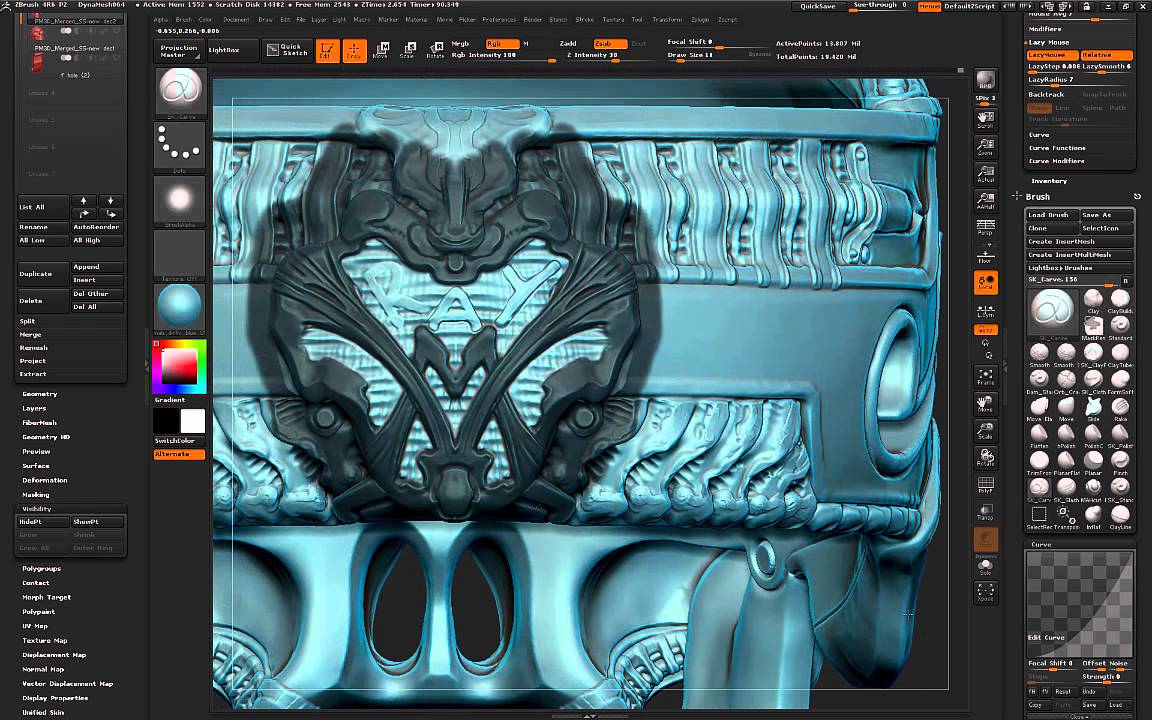
Task: Click the AAHalf antialiased half-size icon
Action: point(985,201)
